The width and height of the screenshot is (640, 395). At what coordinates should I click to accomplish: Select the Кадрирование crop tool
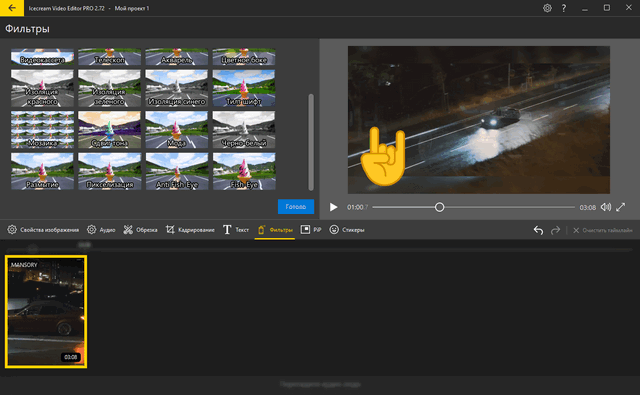tap(190, 230)
